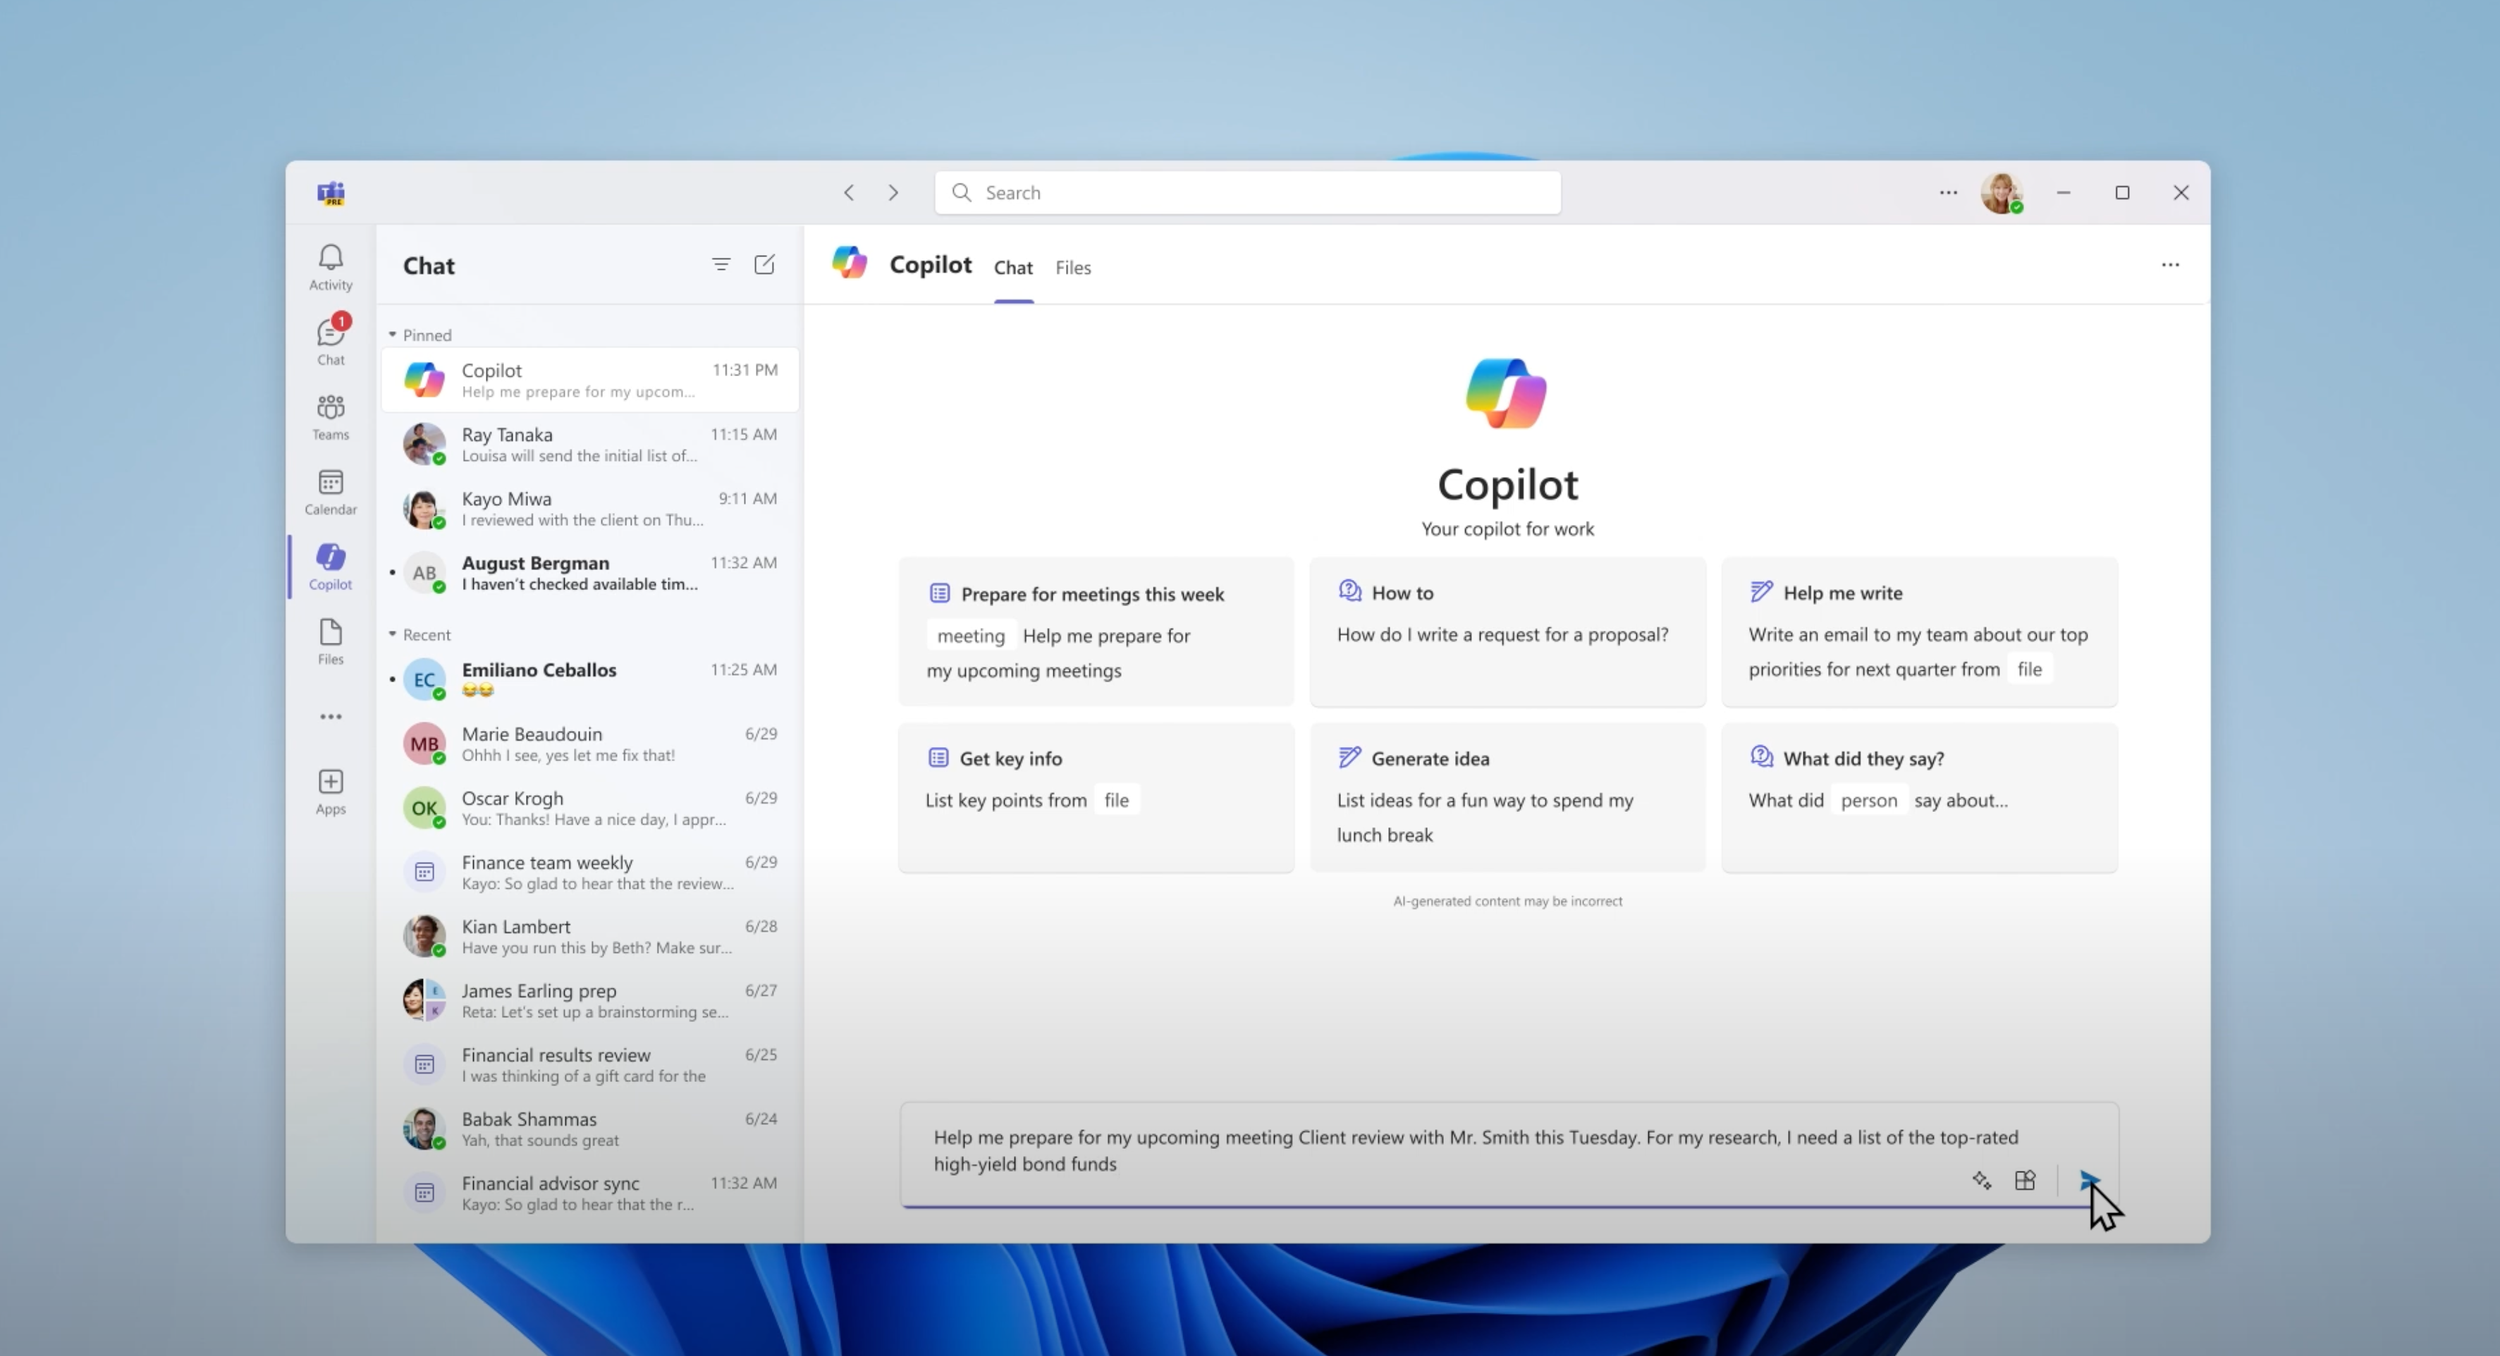Click the Teams logo in title bar
The width and height of the screenshot is (2500, 1356).
[331, 193]
